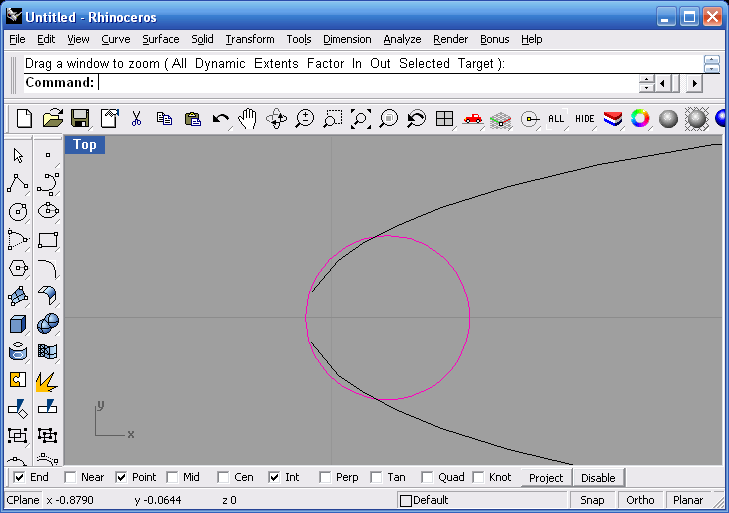
Task: Toggle the Point osnap checkbox
Action: 121,477
